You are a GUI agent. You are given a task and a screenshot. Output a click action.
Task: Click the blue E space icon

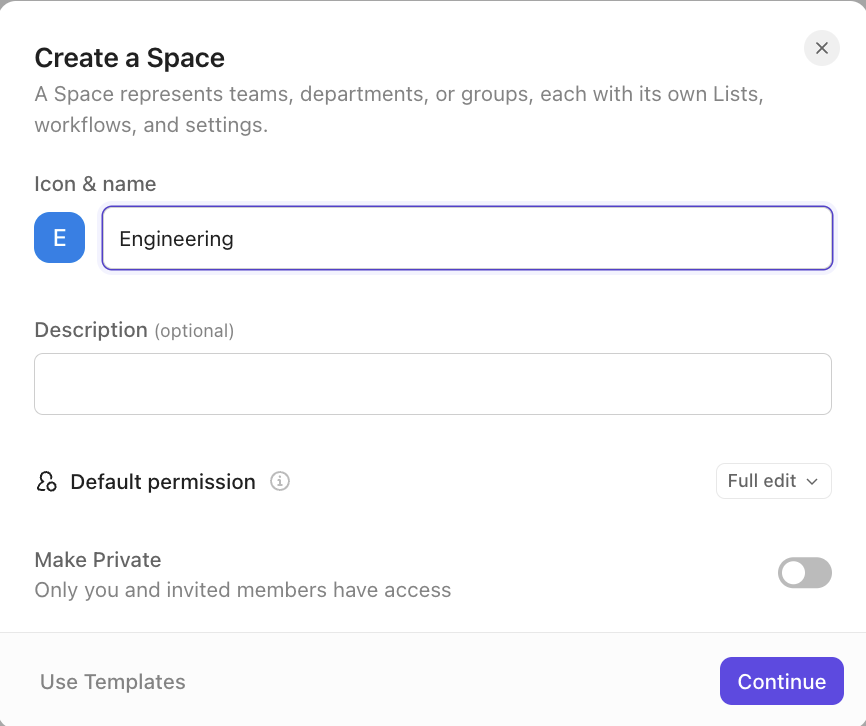coord(60,237)
